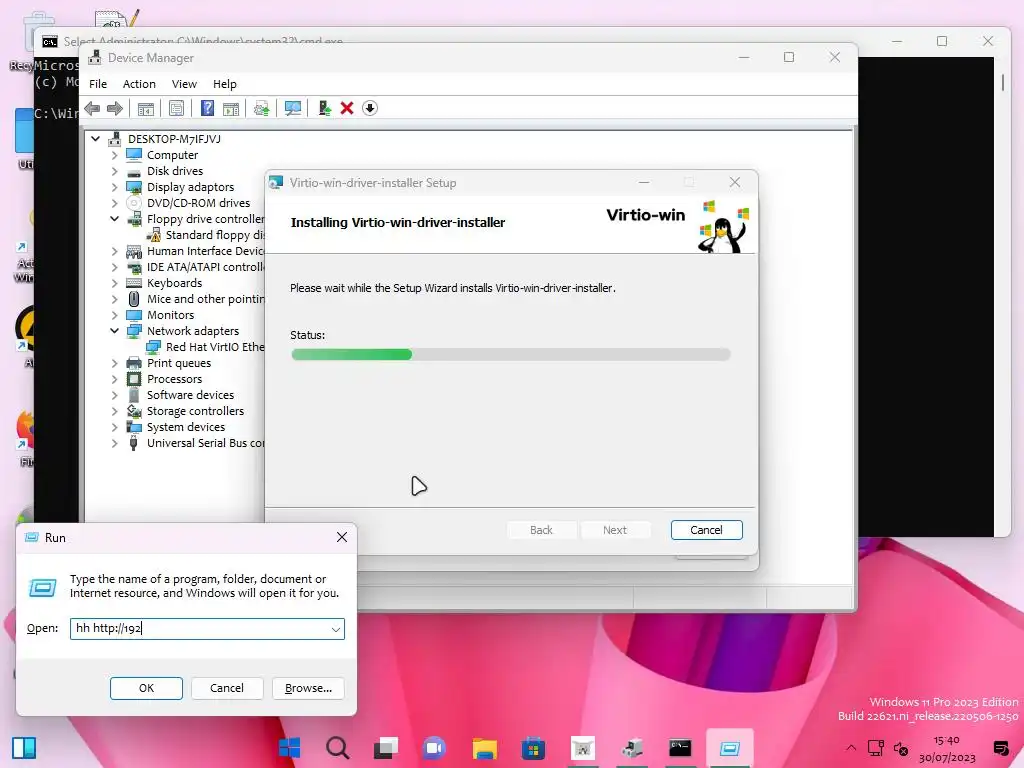Screen dimensions: 1024x768
Task: Switch to the Run dialog taskbar icon
Action: point(729,748)
